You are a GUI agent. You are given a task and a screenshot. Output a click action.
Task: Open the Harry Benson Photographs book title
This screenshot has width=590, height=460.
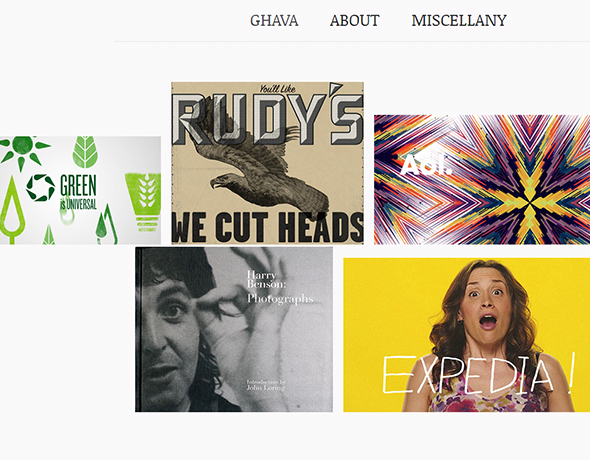tap(279, 287)
